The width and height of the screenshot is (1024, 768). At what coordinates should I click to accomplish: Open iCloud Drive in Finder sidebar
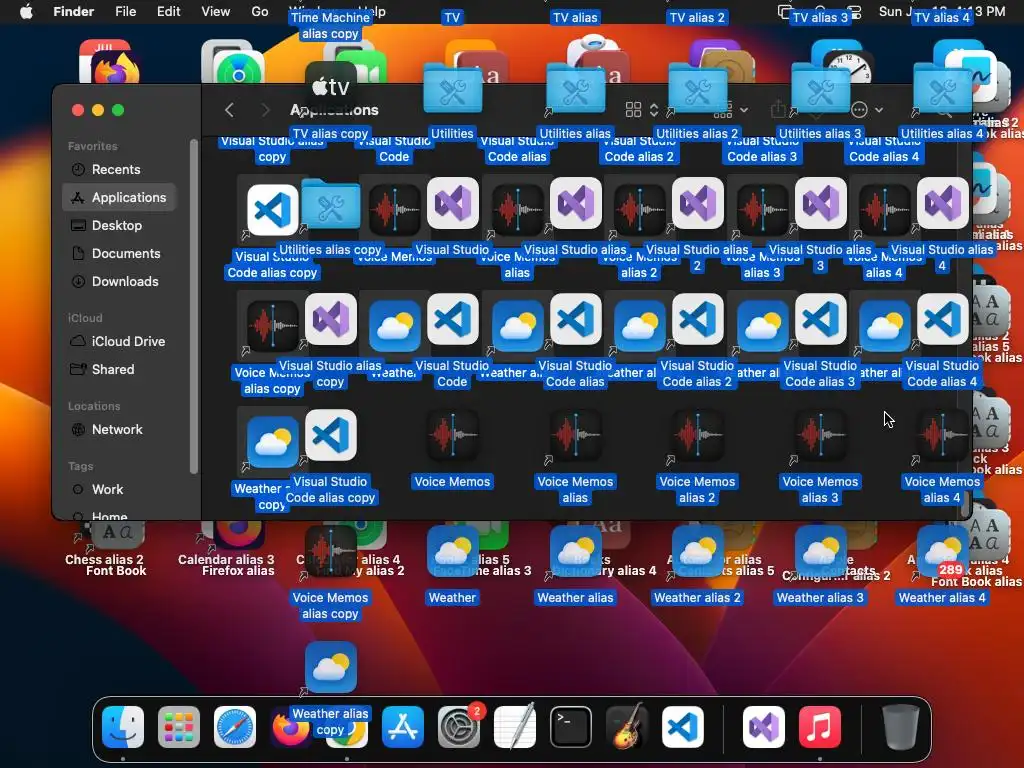pyautogui.click(x=119, y=341)
